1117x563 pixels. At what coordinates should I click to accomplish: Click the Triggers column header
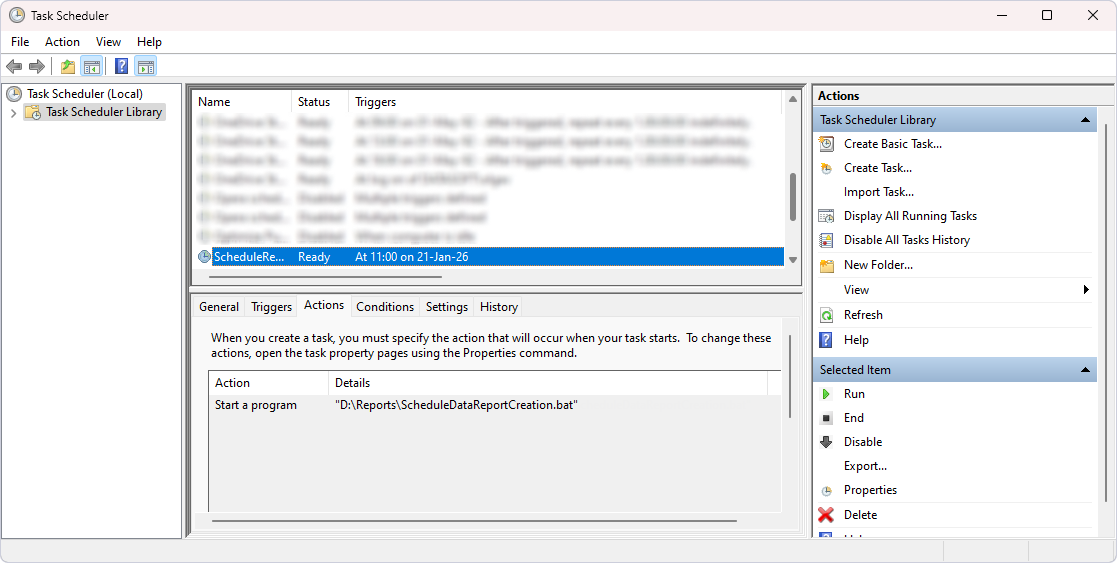pyautogui.click(x=566, y=102)
